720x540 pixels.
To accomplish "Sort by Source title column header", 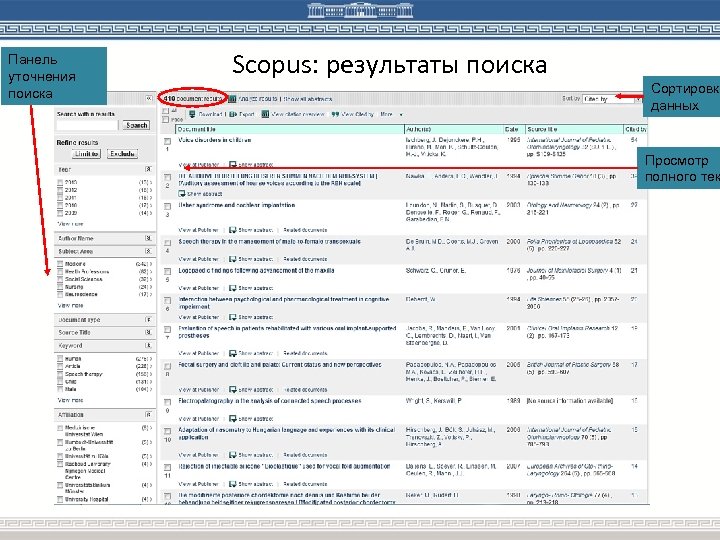I will point(542,129).
